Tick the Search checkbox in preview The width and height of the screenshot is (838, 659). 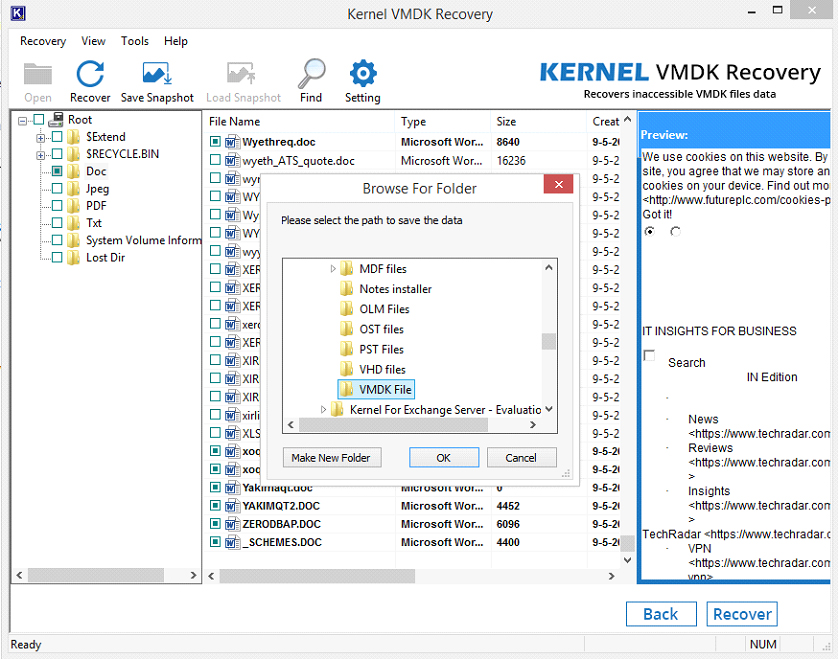coord(649,355)
